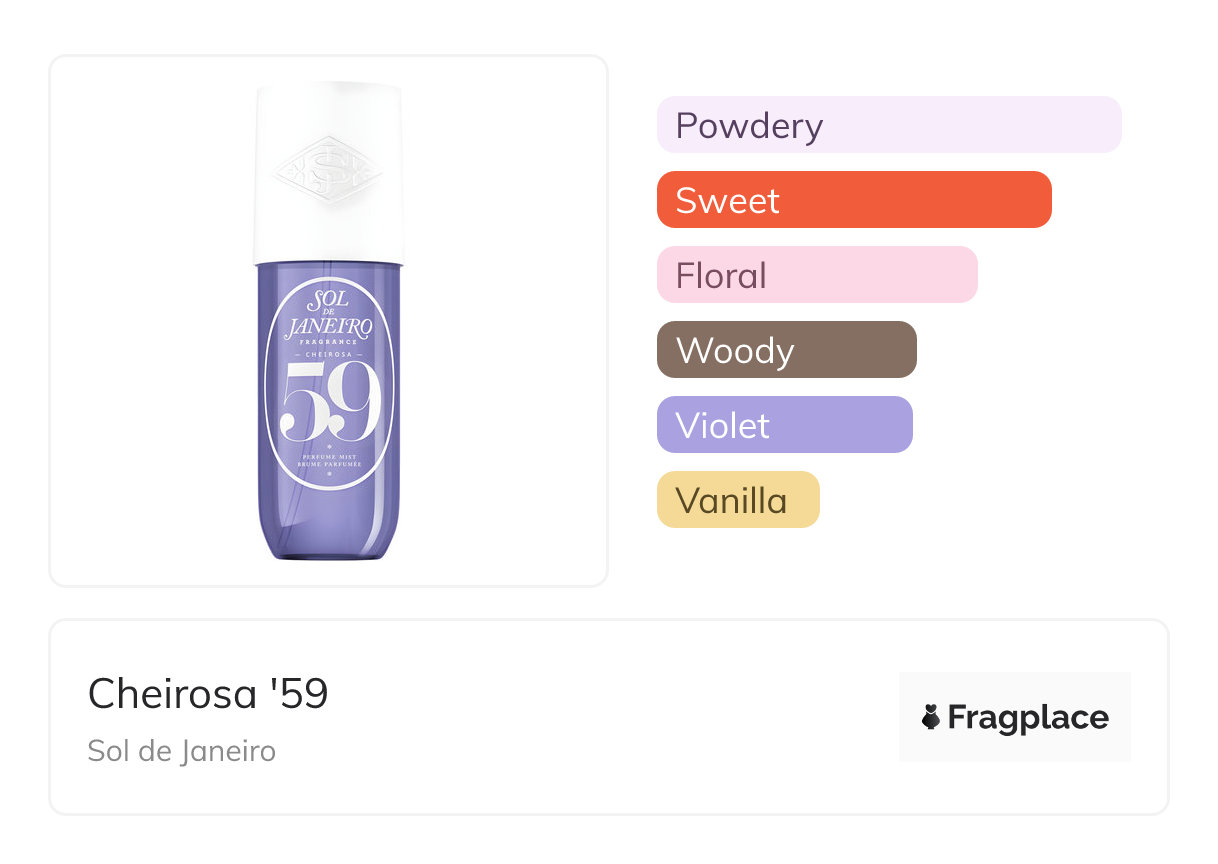
Task: Click the Fragrance text on bottle label
Action: pyautogui.click(x=329, y=342)
